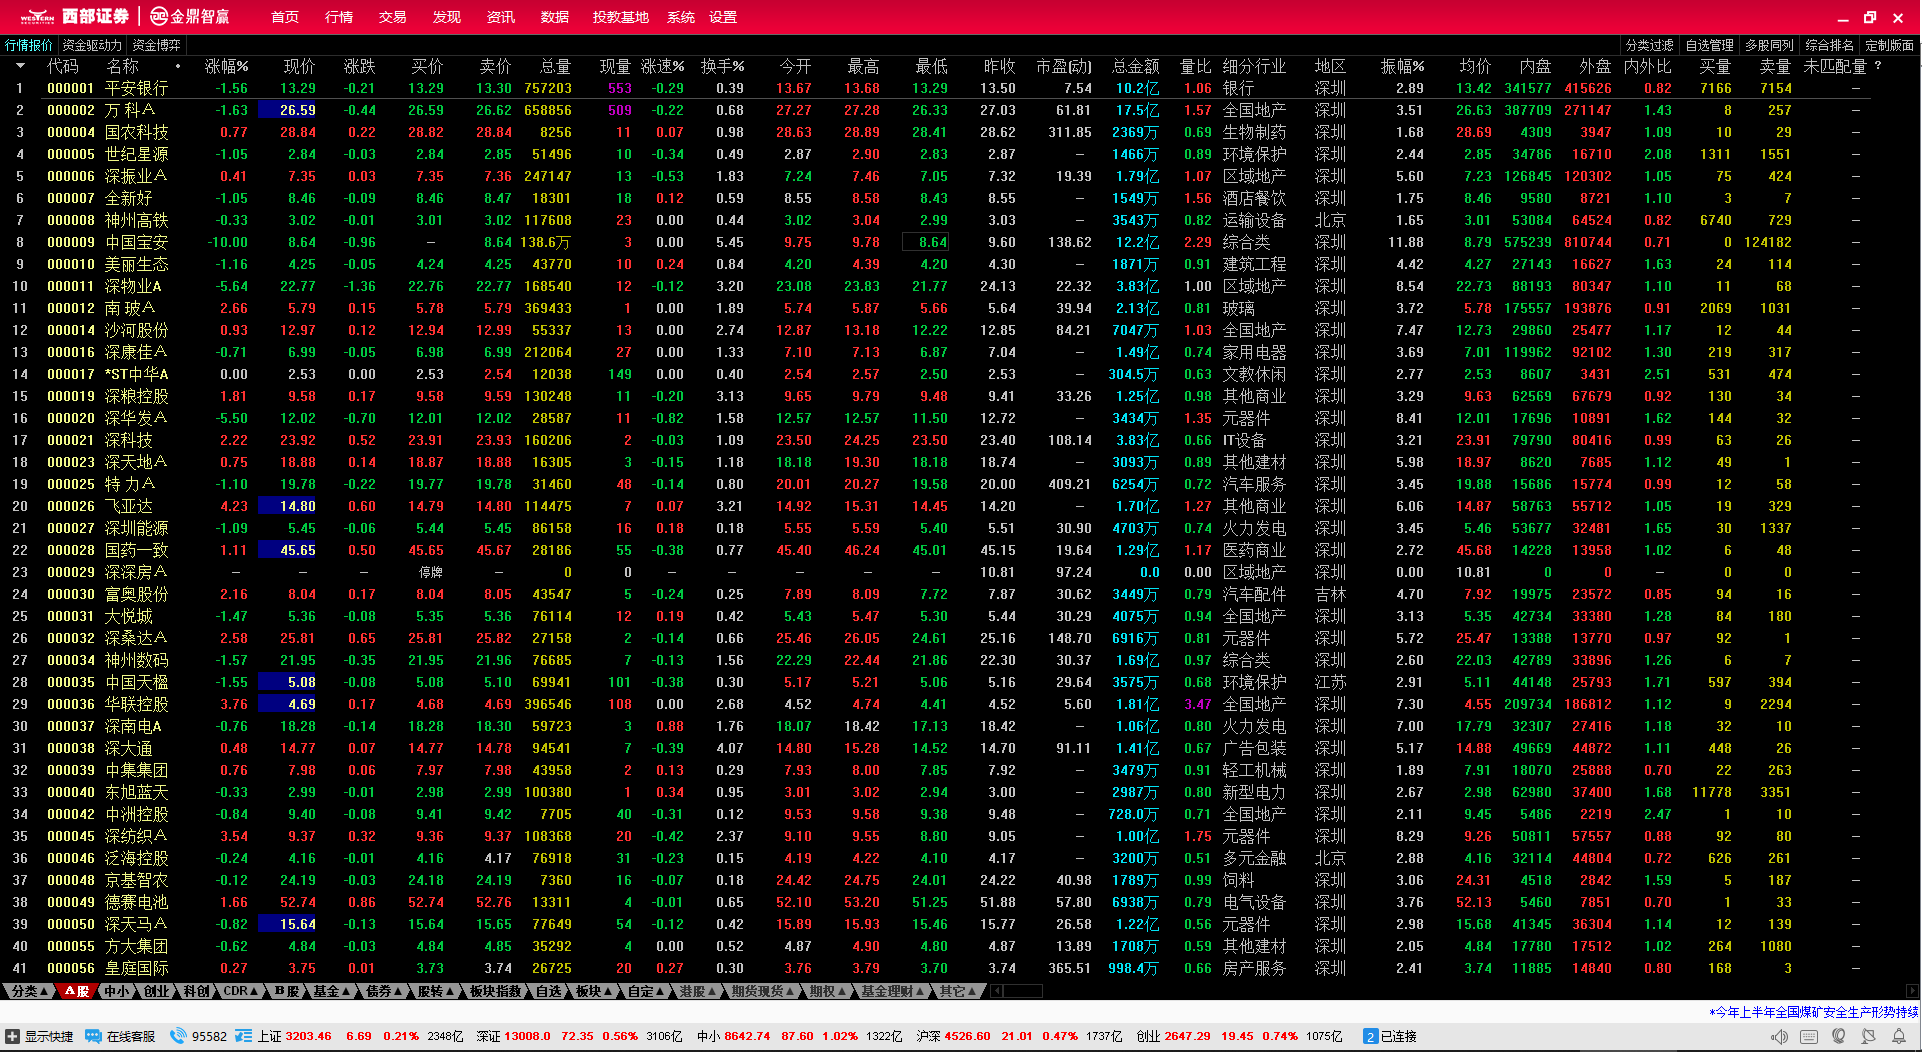Click the 显示快捷 plus icon
Screen dimensions: 1922x1052
[13, 1037]
